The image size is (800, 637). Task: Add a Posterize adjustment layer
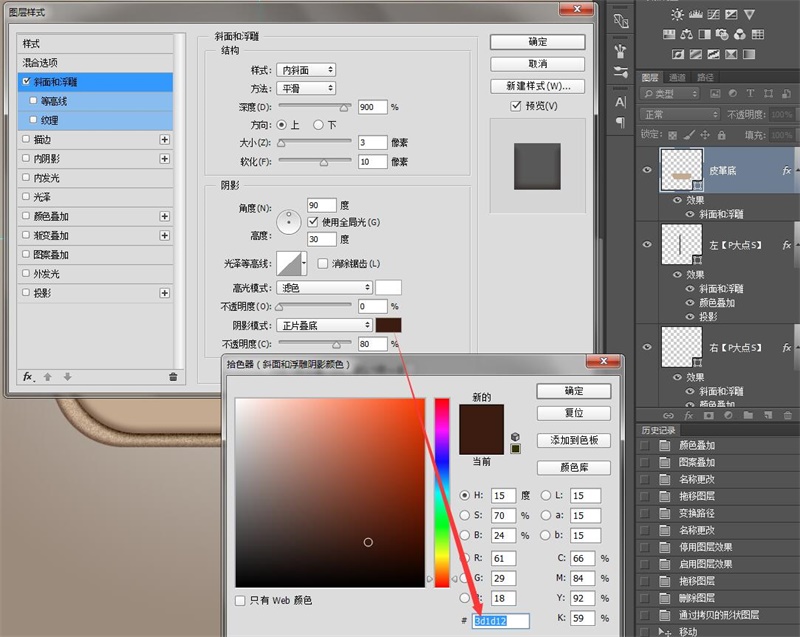(695, 54)
